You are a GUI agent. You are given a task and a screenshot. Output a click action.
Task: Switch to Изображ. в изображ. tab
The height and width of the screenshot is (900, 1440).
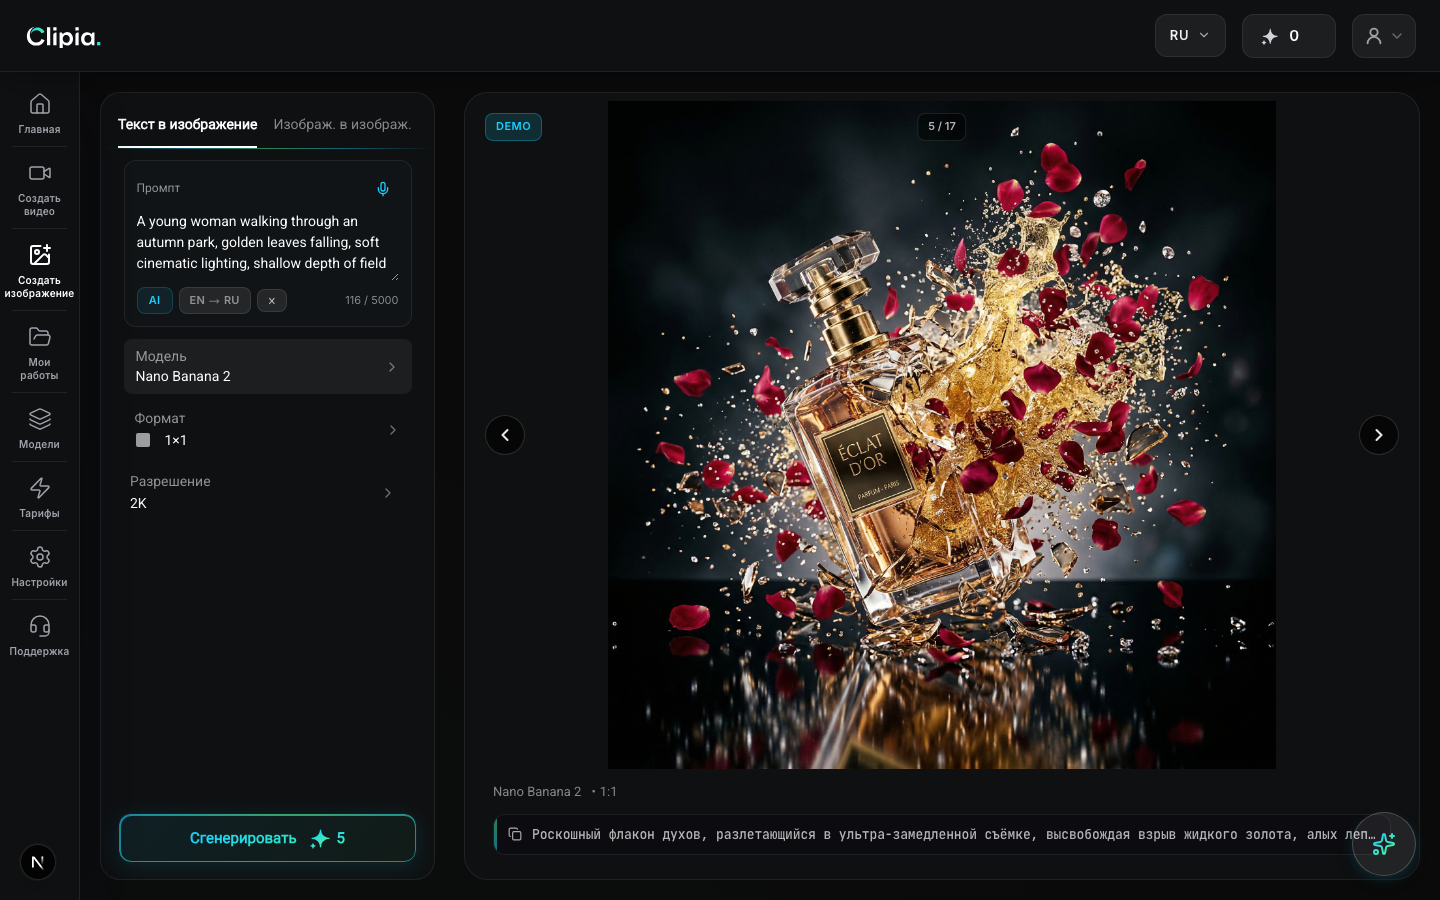click(342, 125)
